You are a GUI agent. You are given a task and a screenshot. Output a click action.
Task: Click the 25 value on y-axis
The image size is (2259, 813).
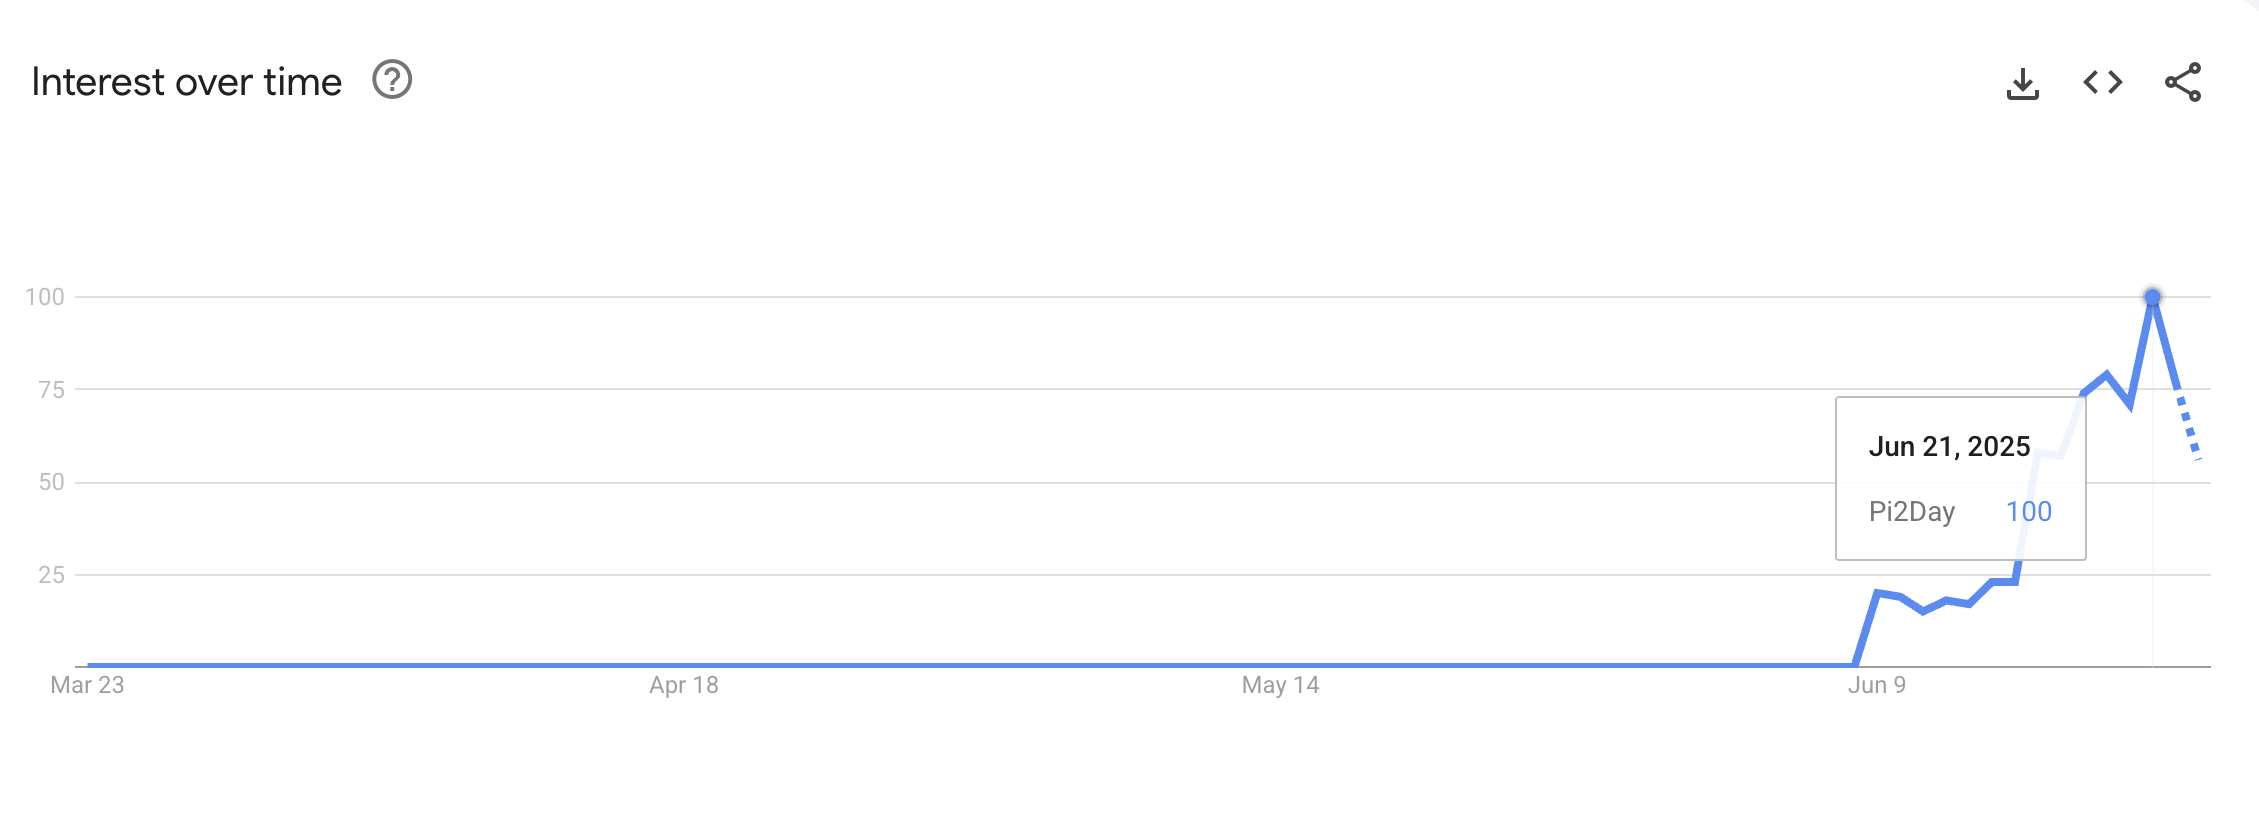52,575
